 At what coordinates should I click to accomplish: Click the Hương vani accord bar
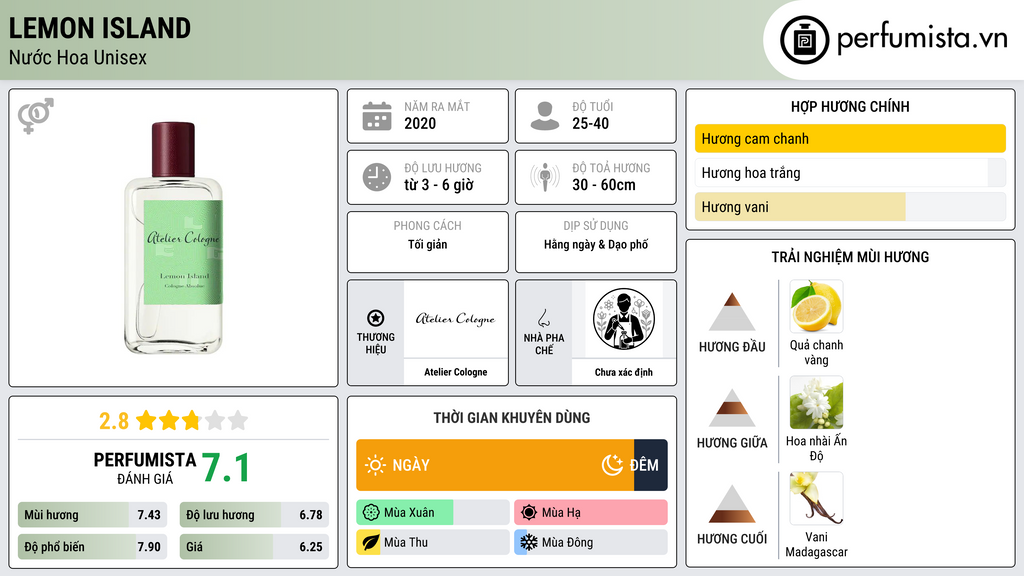(850, 206)
